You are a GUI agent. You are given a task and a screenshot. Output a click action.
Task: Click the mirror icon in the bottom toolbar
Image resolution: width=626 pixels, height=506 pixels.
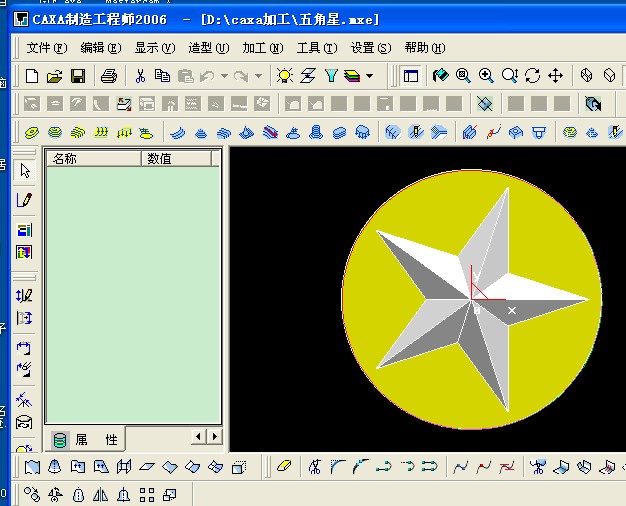pyautogui.click(x=101, y=495)
